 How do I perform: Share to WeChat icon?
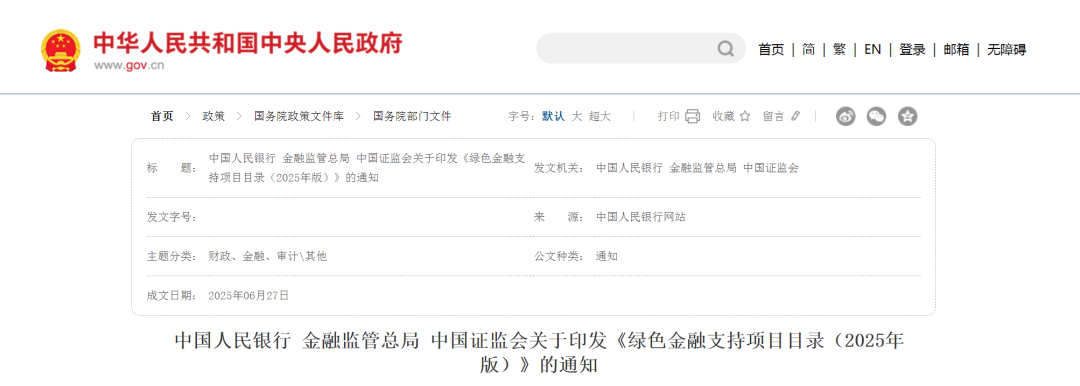(x=876, y=116)
